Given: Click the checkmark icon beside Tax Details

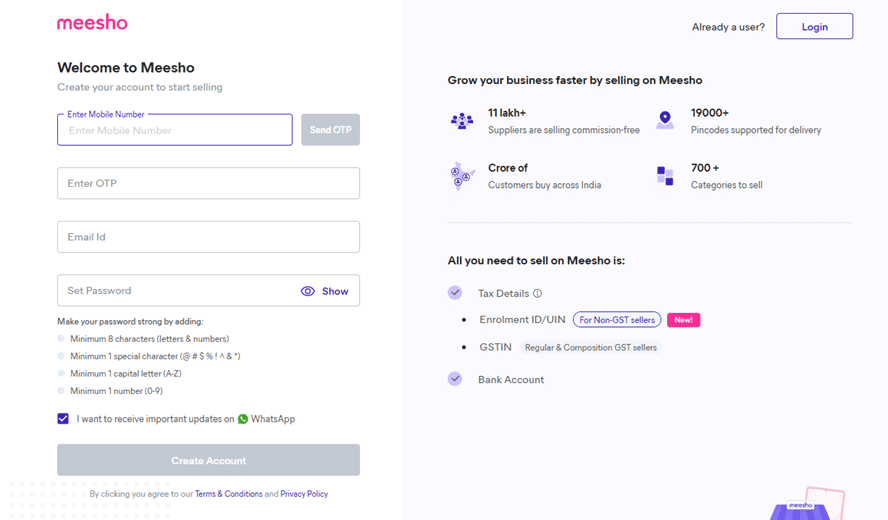Looking at the screenshot, I should pyautogui.click(x=455, y=293).
